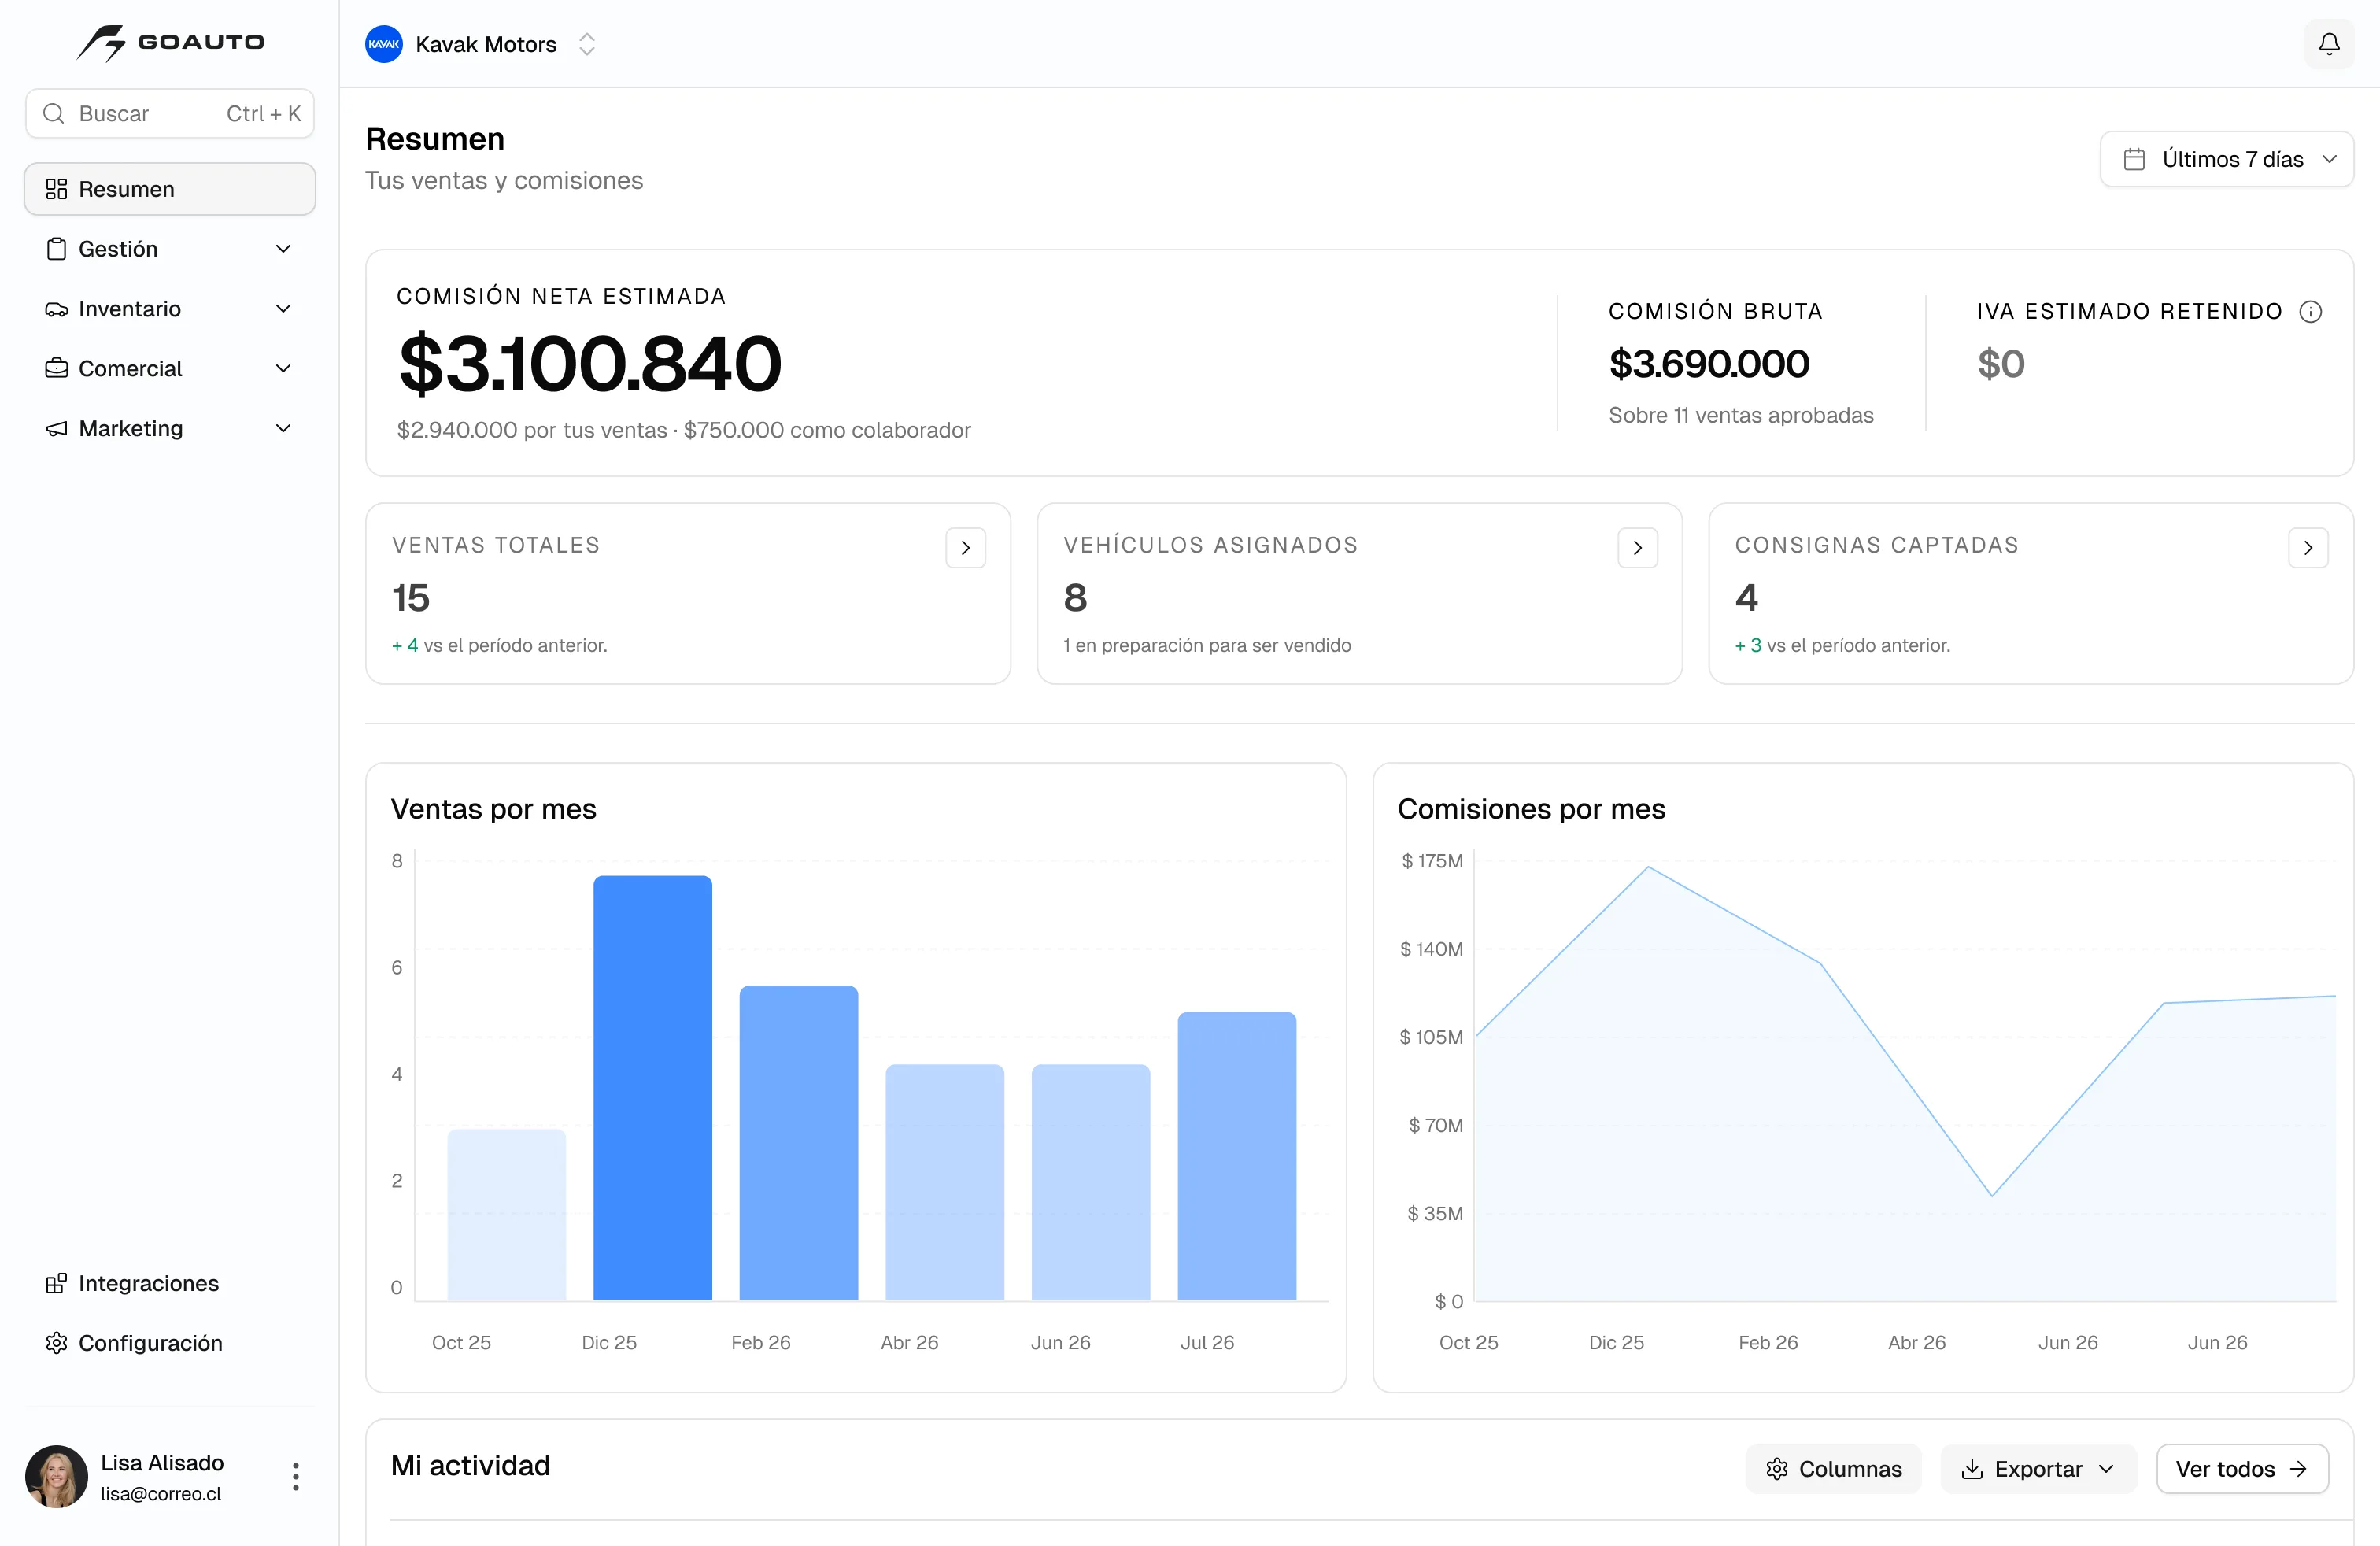Open Vehículos Asignados arrow button
This screenshot has width=2380, height=1546.
pos(1637,548)
